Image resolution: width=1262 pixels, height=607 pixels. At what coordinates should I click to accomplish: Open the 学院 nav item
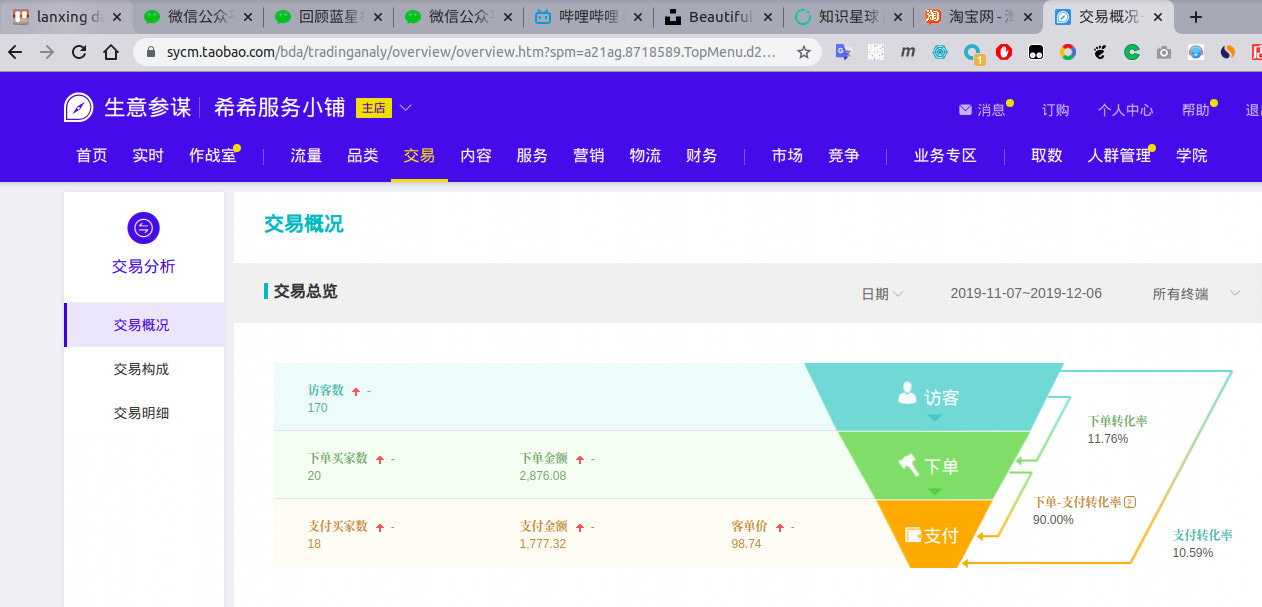[1192, 155]
